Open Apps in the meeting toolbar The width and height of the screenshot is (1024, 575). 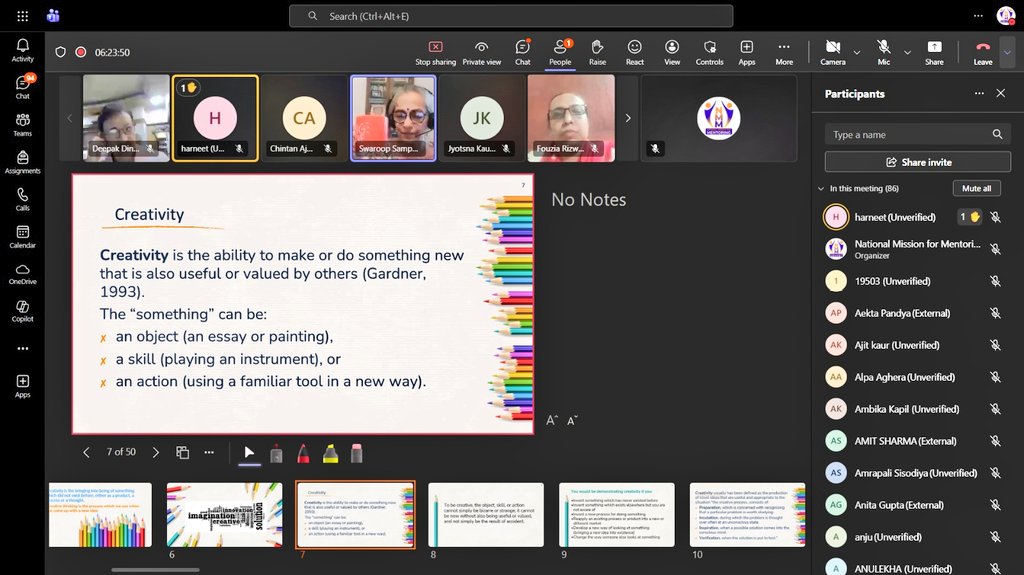point(746,52)
